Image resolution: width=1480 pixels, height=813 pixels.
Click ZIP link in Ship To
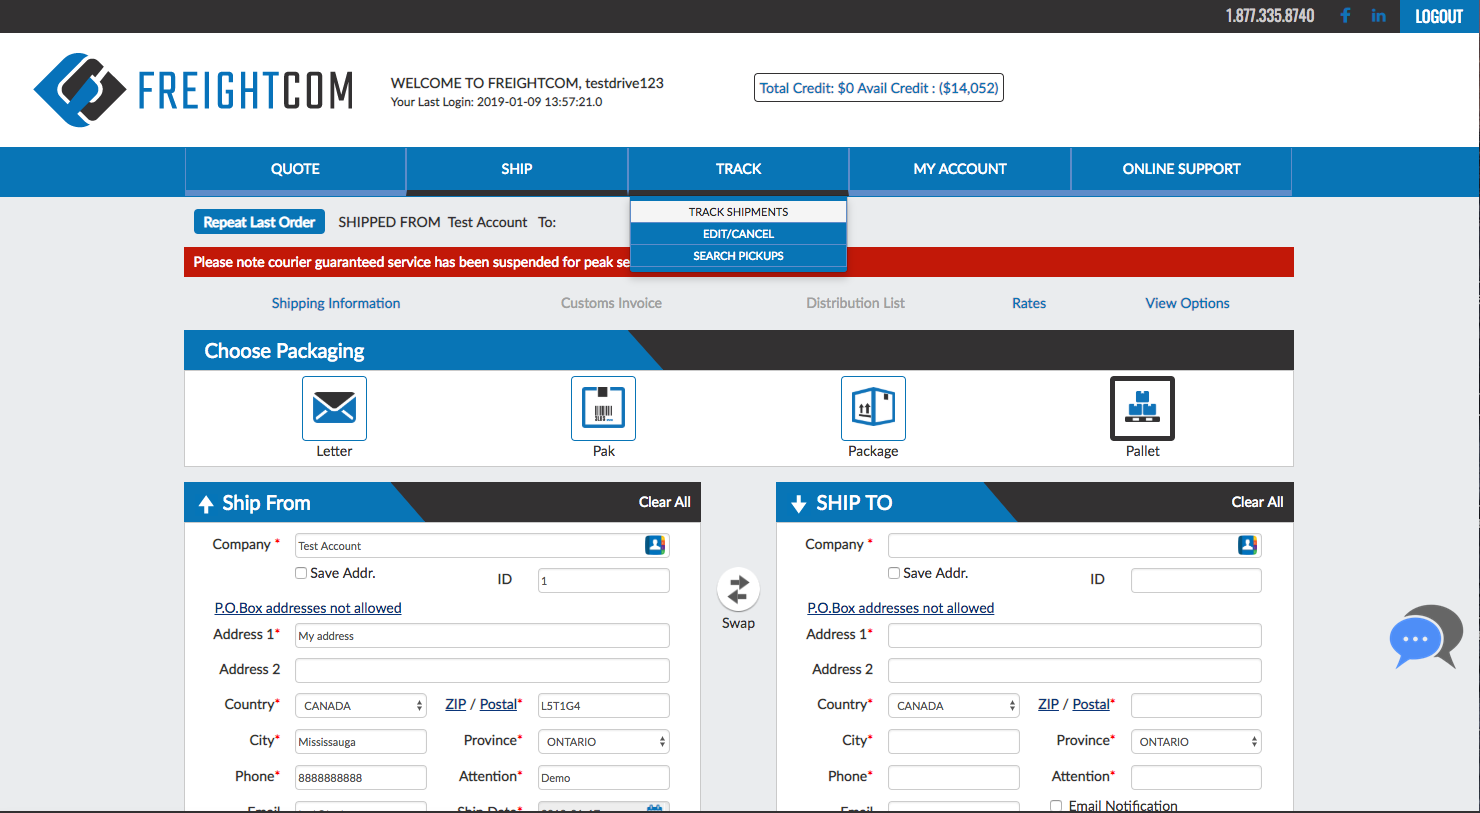click(1048, 704)
